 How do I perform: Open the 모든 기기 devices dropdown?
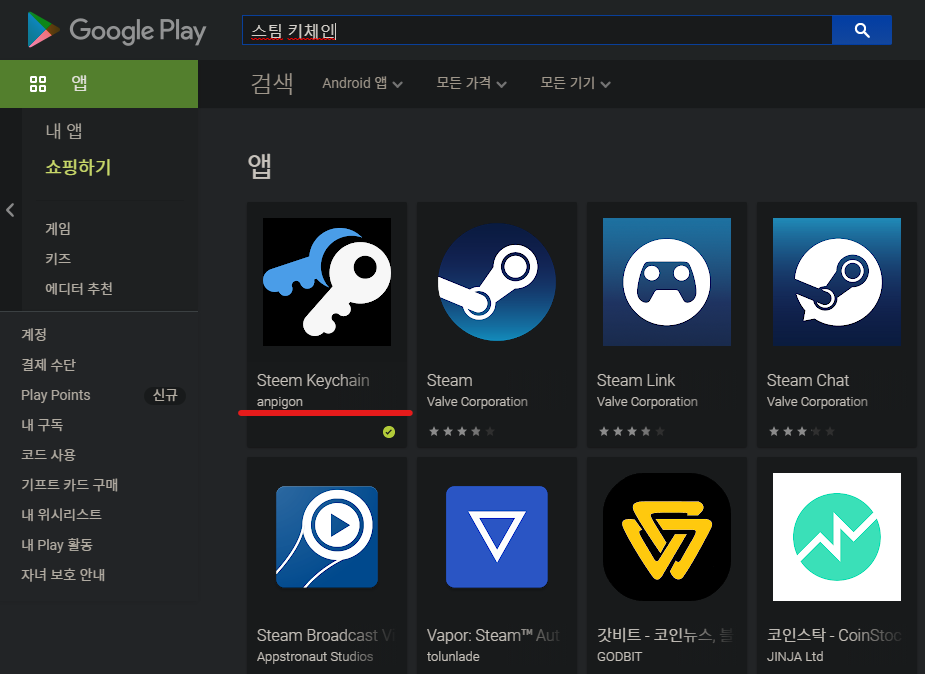tap(575, 83)
